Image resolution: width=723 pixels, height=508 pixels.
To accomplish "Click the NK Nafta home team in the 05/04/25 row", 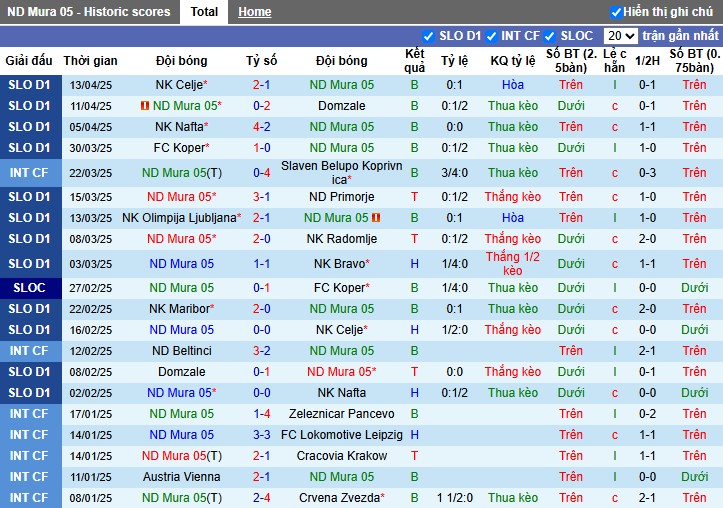I will click(x=179, y=127).
